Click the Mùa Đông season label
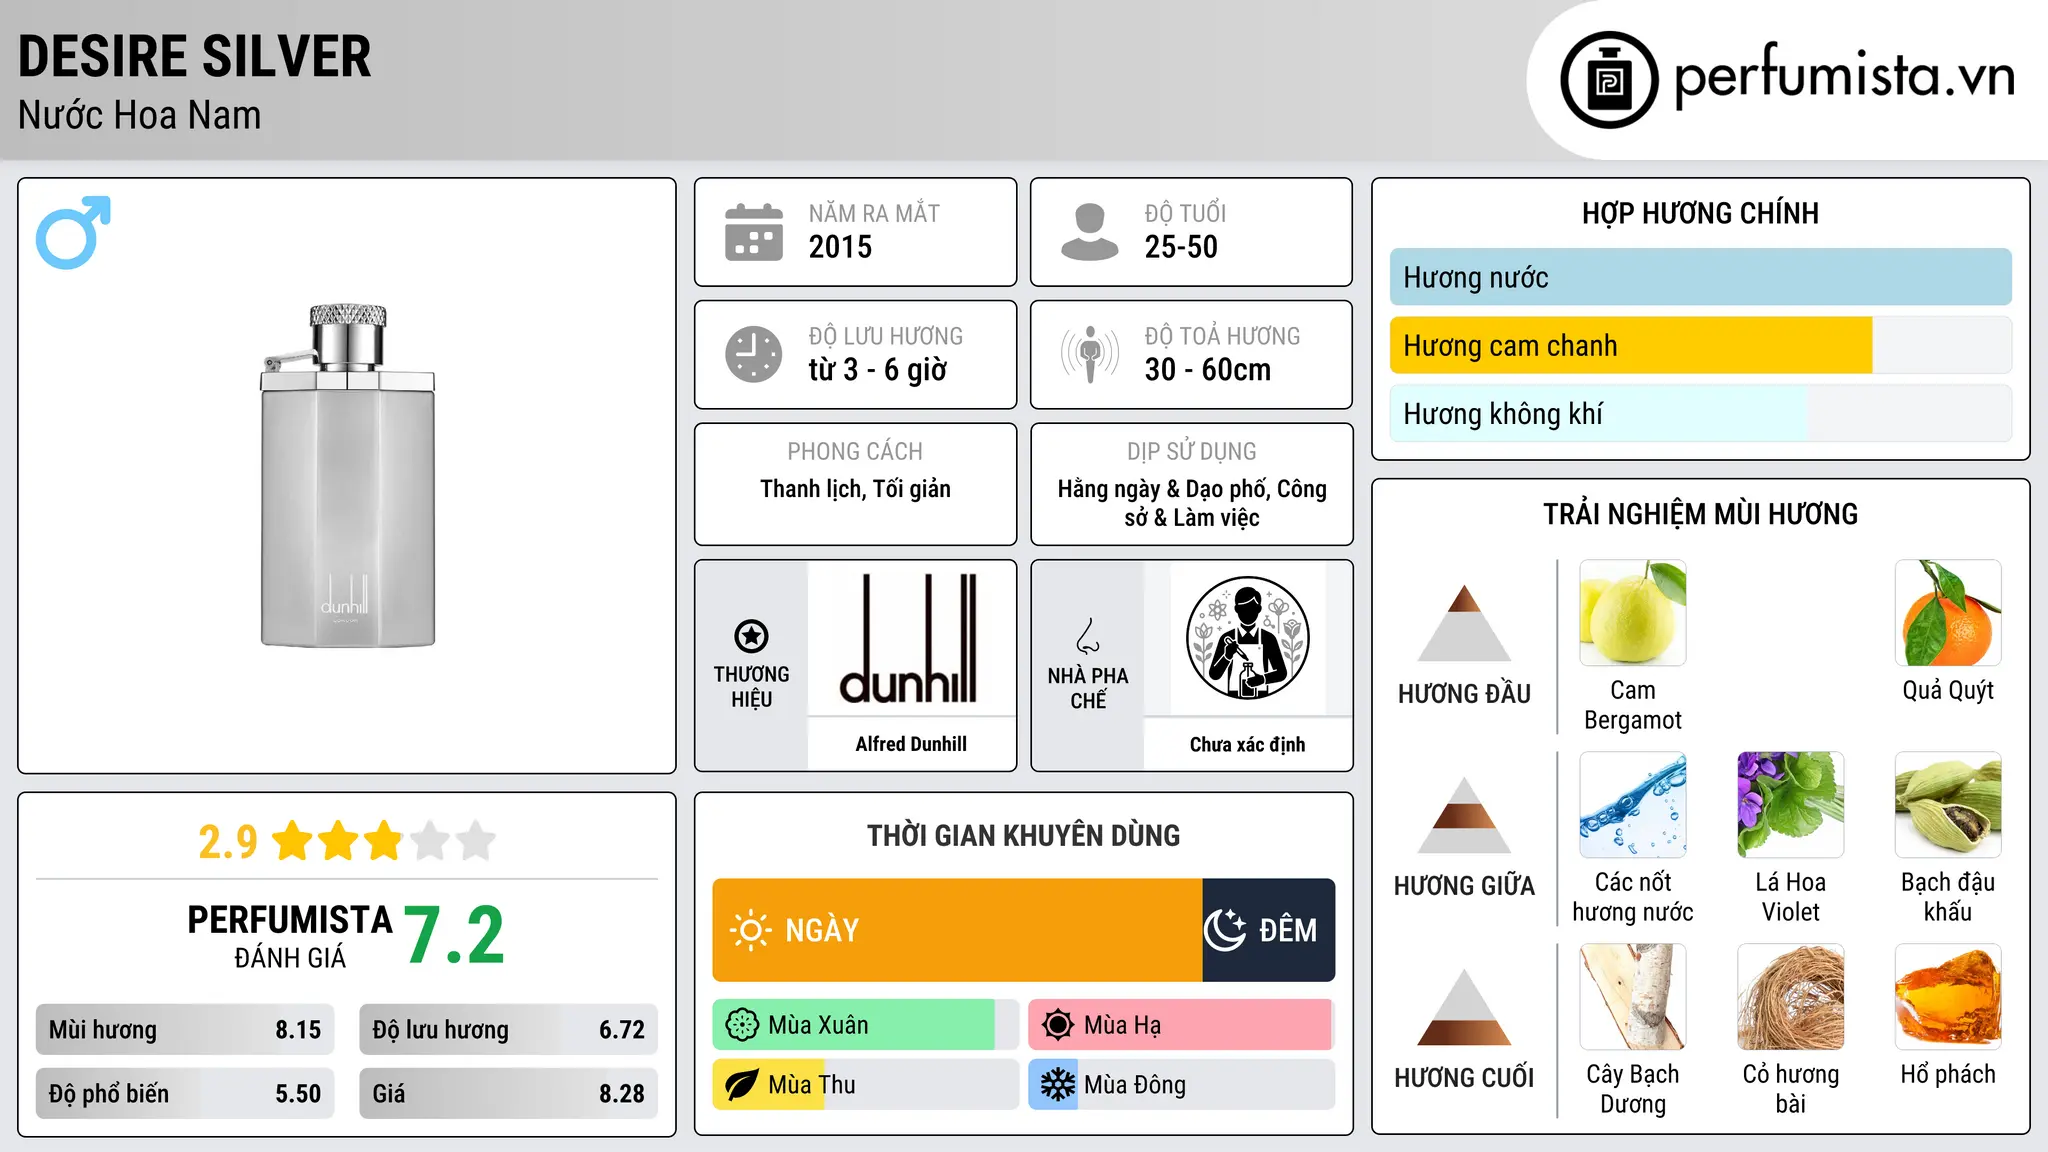Image resolution: width=2048 pixels, height=1152 pixels. coord(1135,1085)
